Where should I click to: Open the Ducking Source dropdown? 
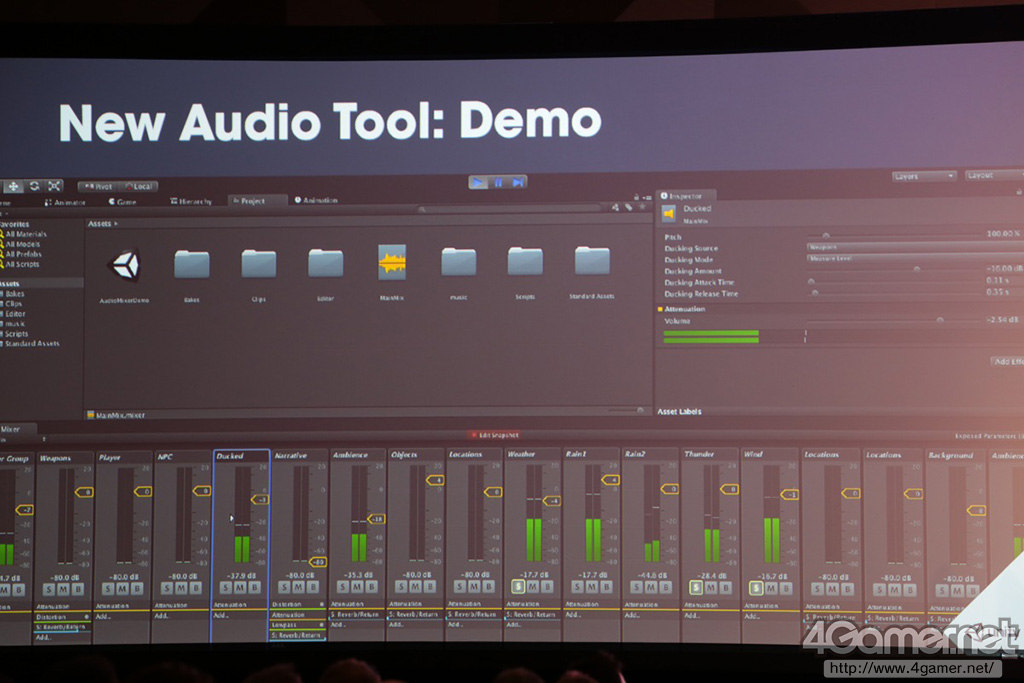tap(915, 247)
